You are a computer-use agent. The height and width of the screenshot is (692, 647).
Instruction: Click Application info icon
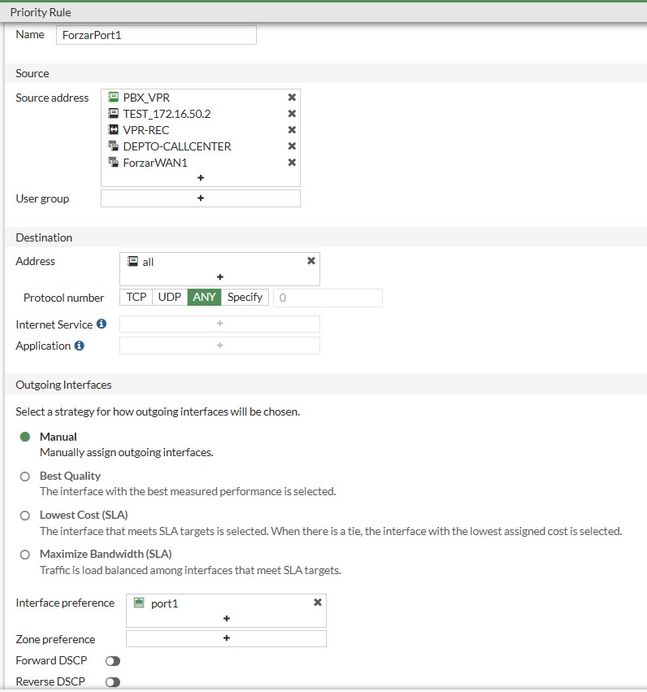coord(80,346)
